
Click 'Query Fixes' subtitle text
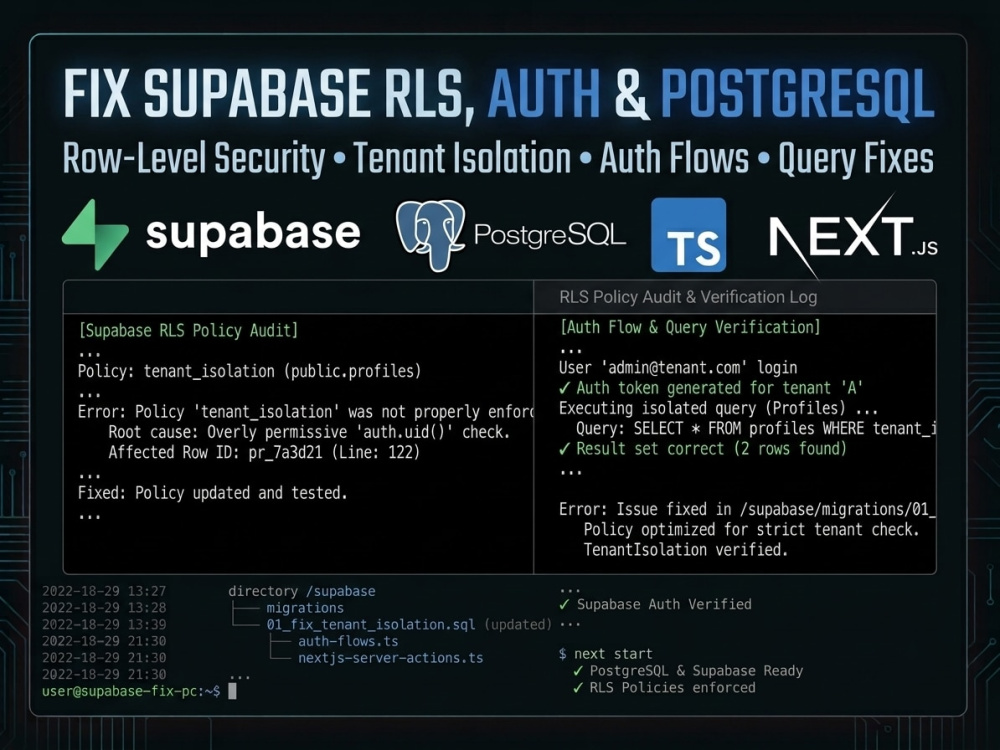click(x=856, y=159)
